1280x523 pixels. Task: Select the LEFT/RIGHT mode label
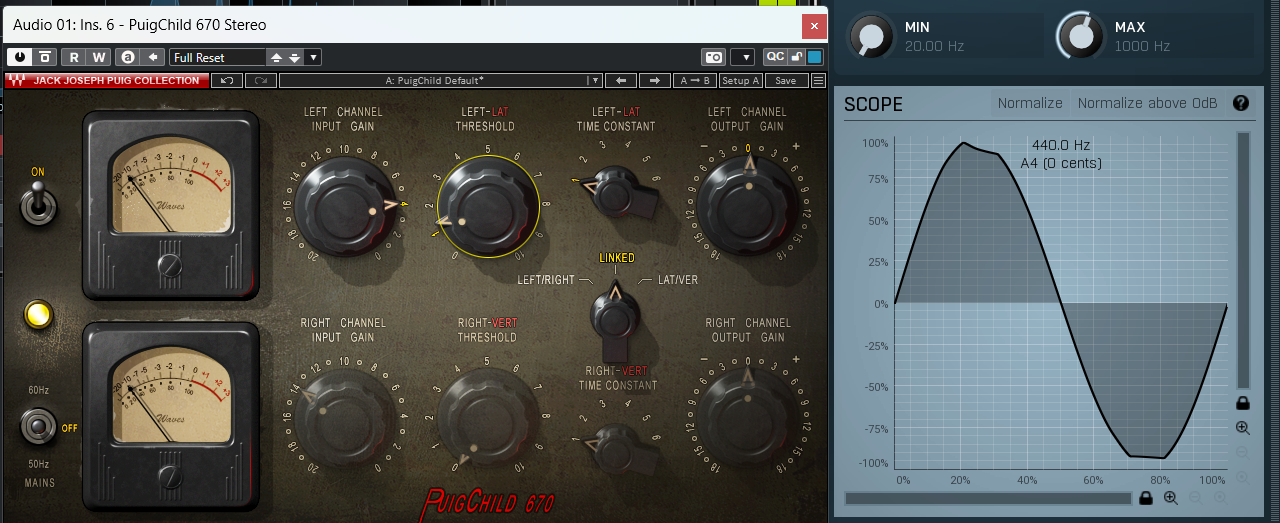click(546, 280)
